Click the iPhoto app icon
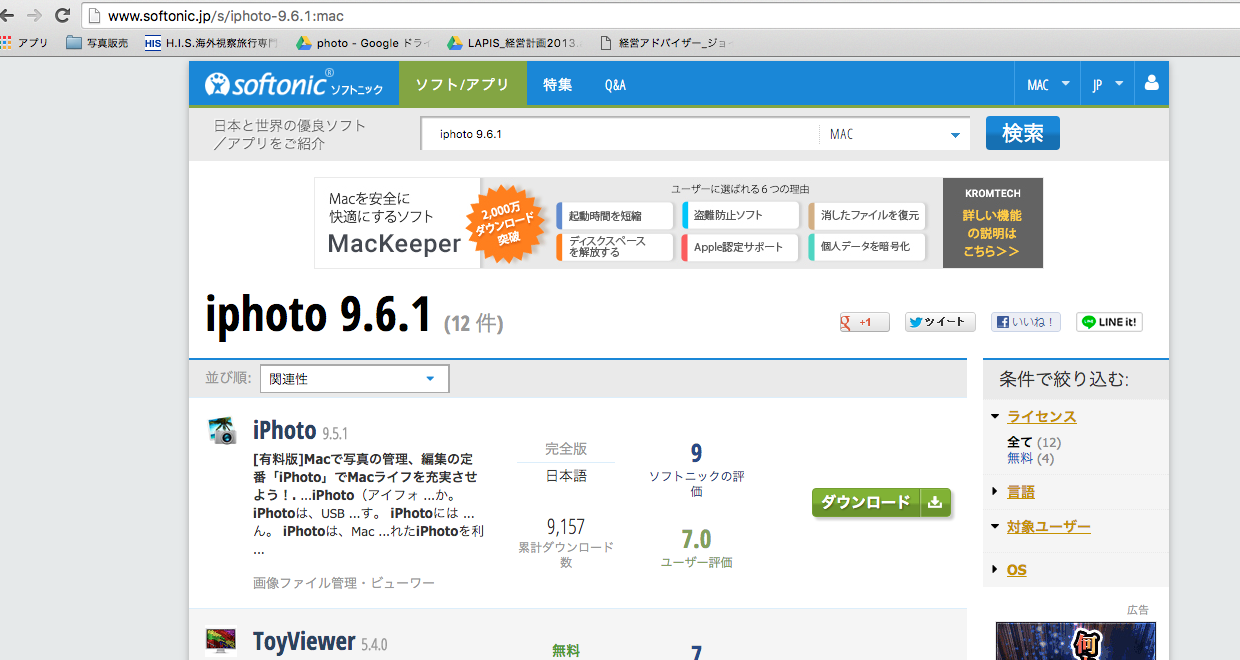The image size is (1240, 660). click(222, 431)
